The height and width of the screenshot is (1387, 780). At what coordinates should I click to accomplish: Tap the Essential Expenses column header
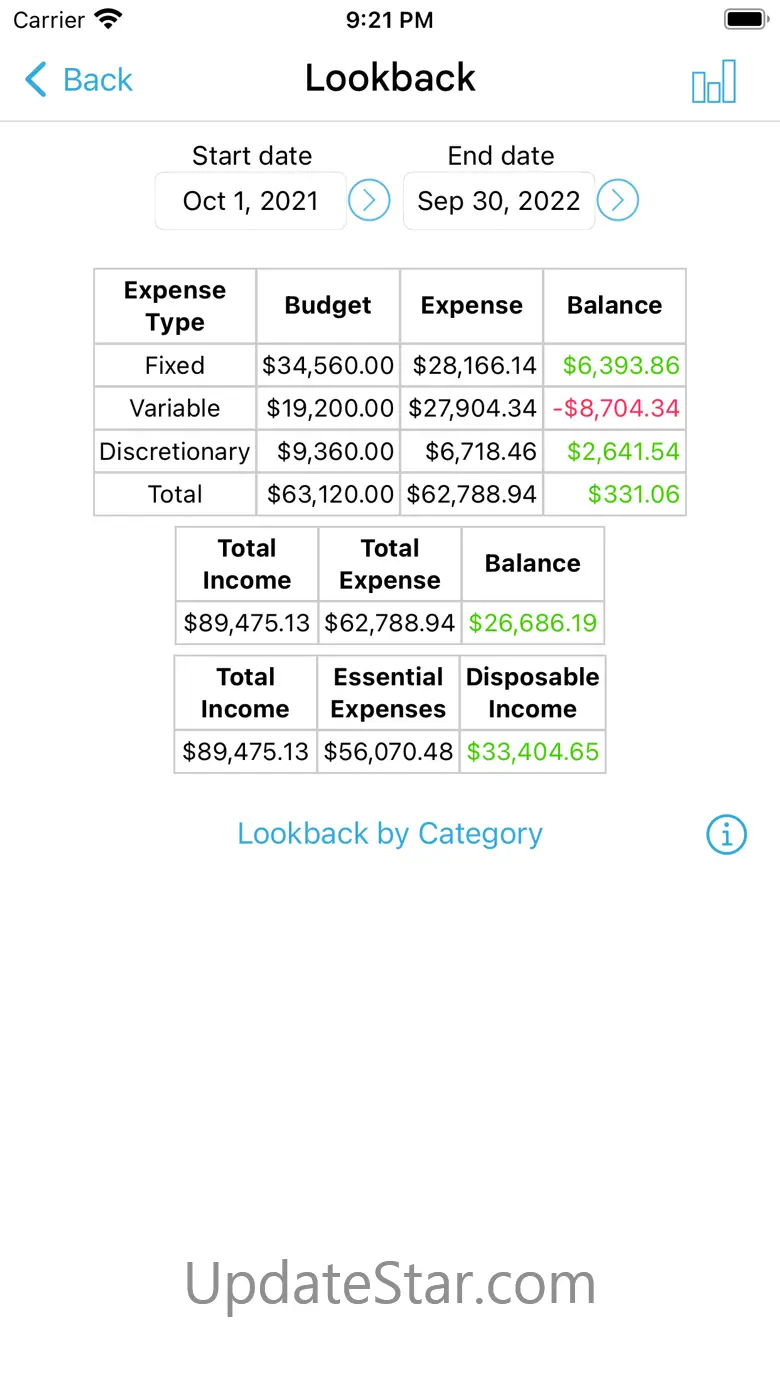click(x=388, y=693)
